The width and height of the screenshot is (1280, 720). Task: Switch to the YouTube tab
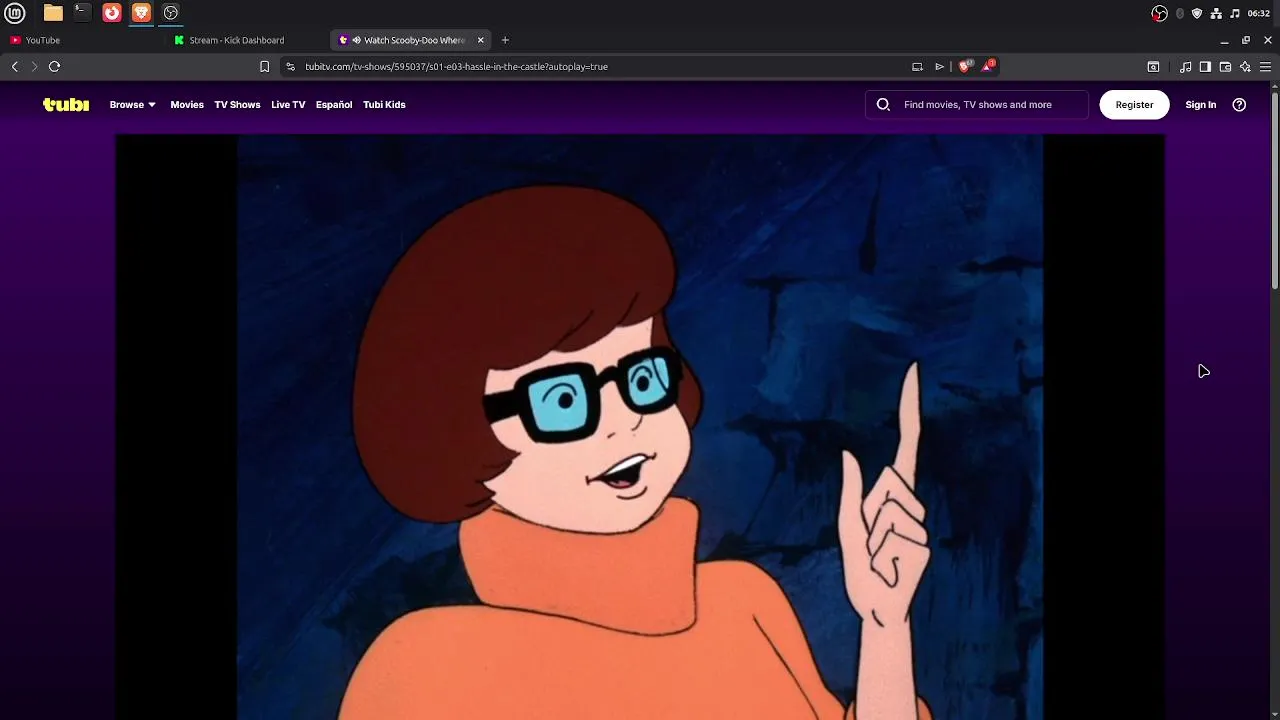pos(82,40)
